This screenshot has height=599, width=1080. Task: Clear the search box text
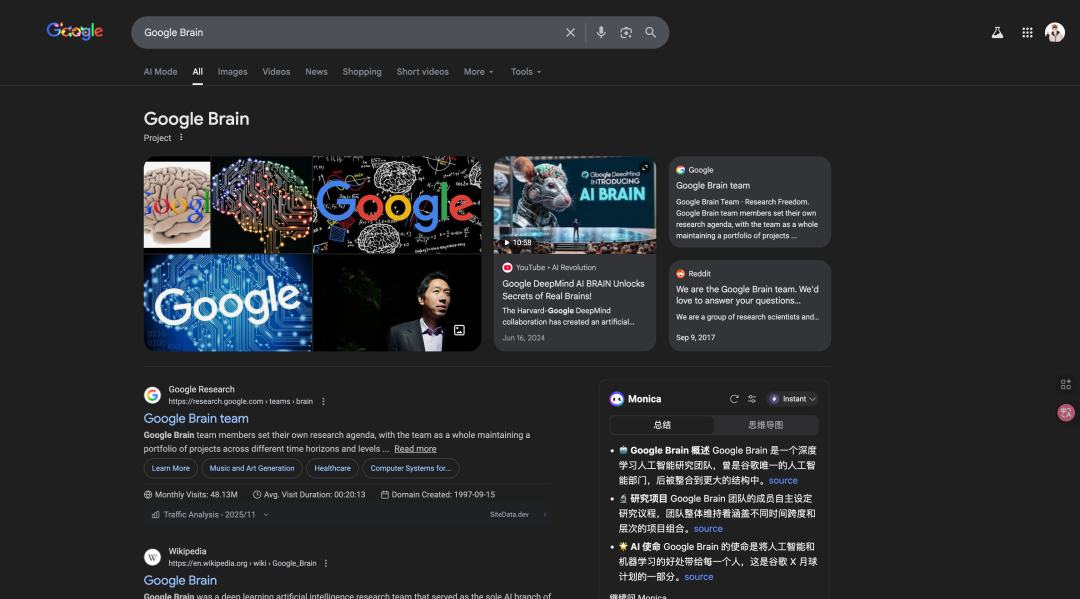click(570, 32)
